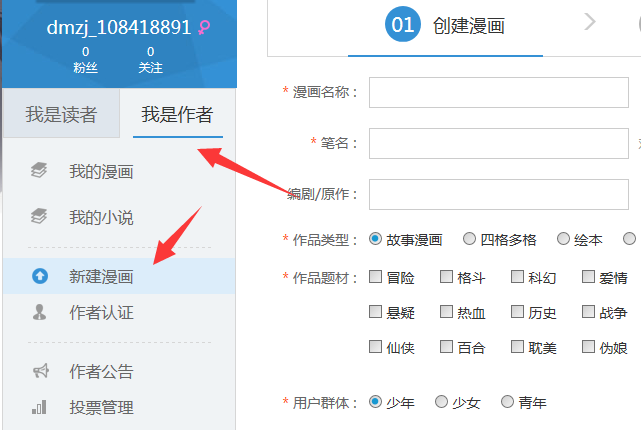Viewport: 641px width, 430px height.
Task: Choose 少女 as the user group
Action: (x=441, y=402)
